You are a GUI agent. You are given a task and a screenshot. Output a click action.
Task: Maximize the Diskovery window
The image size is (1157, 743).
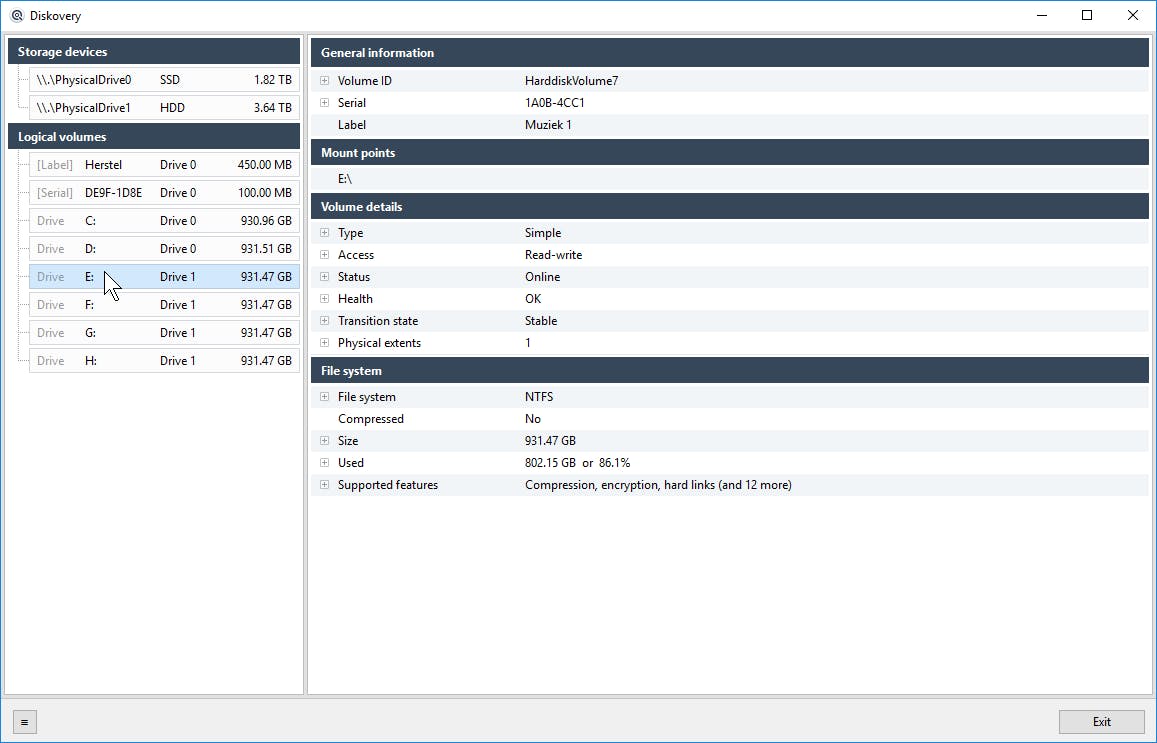pyautogui.click(x=1087, y=15)
